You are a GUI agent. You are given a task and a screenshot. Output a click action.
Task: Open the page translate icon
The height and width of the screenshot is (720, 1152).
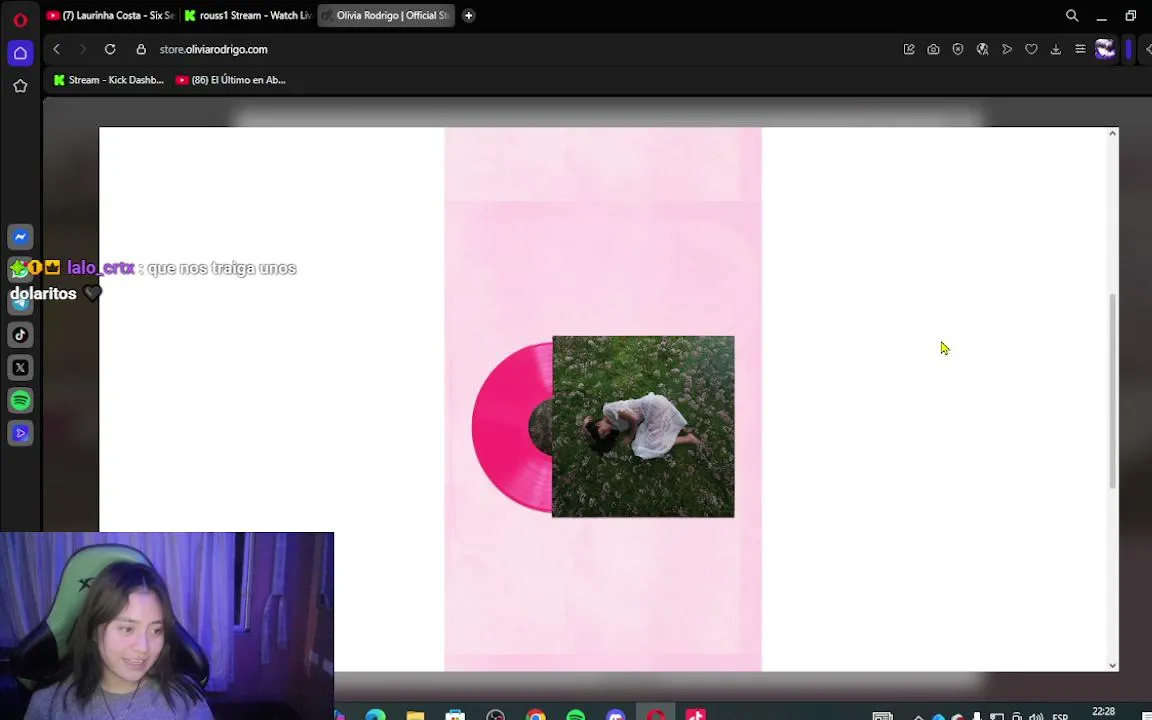tap(982, 49)
